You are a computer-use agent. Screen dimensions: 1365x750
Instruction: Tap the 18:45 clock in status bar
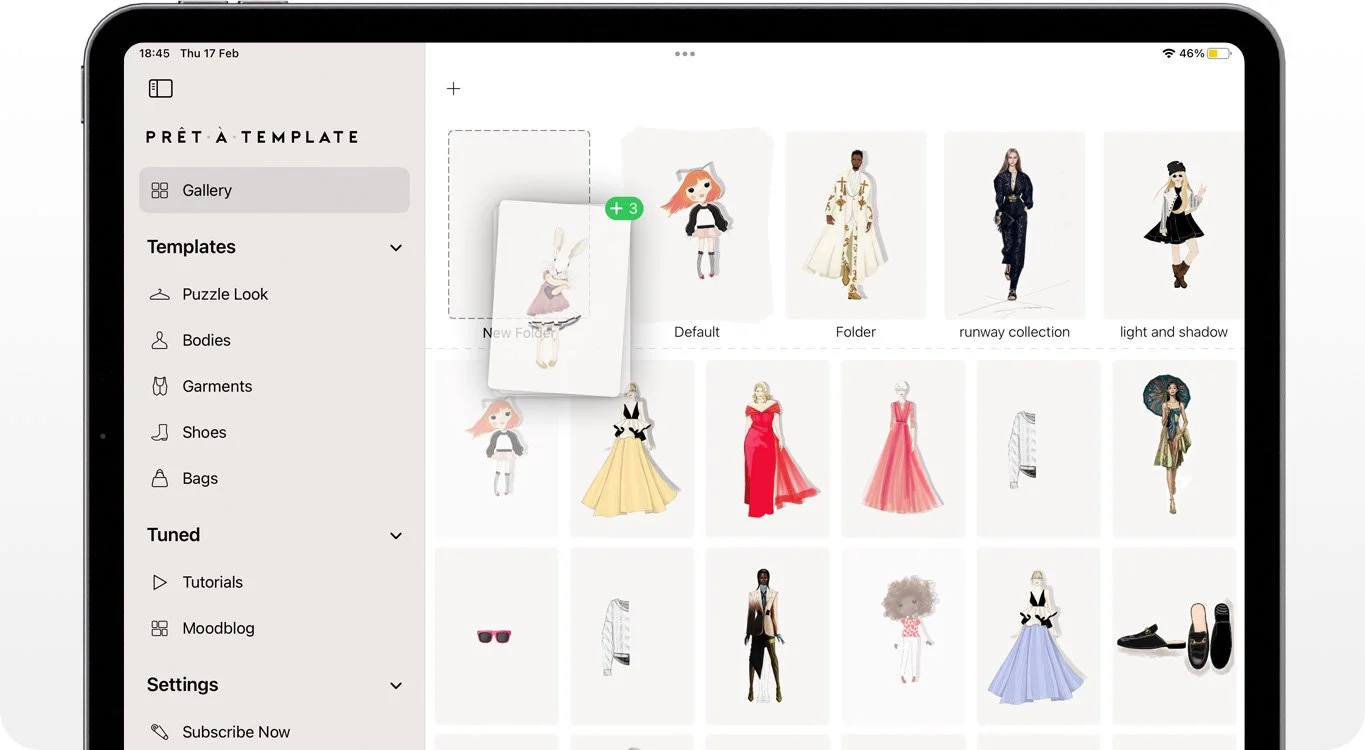coord(154,54)
